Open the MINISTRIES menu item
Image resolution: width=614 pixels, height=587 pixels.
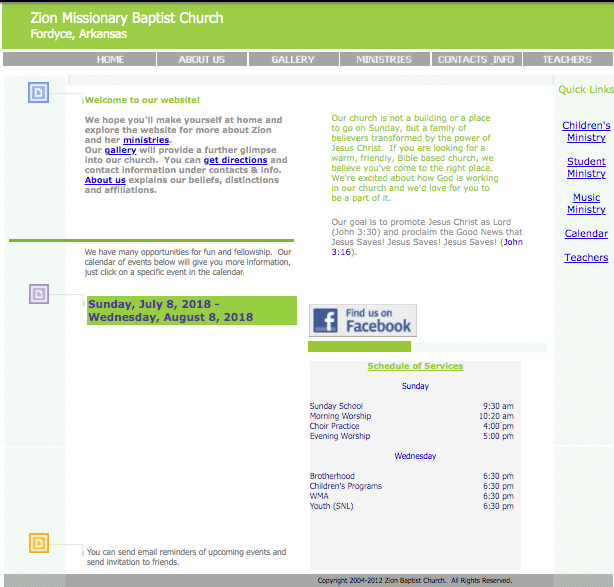tap(383, 60)
